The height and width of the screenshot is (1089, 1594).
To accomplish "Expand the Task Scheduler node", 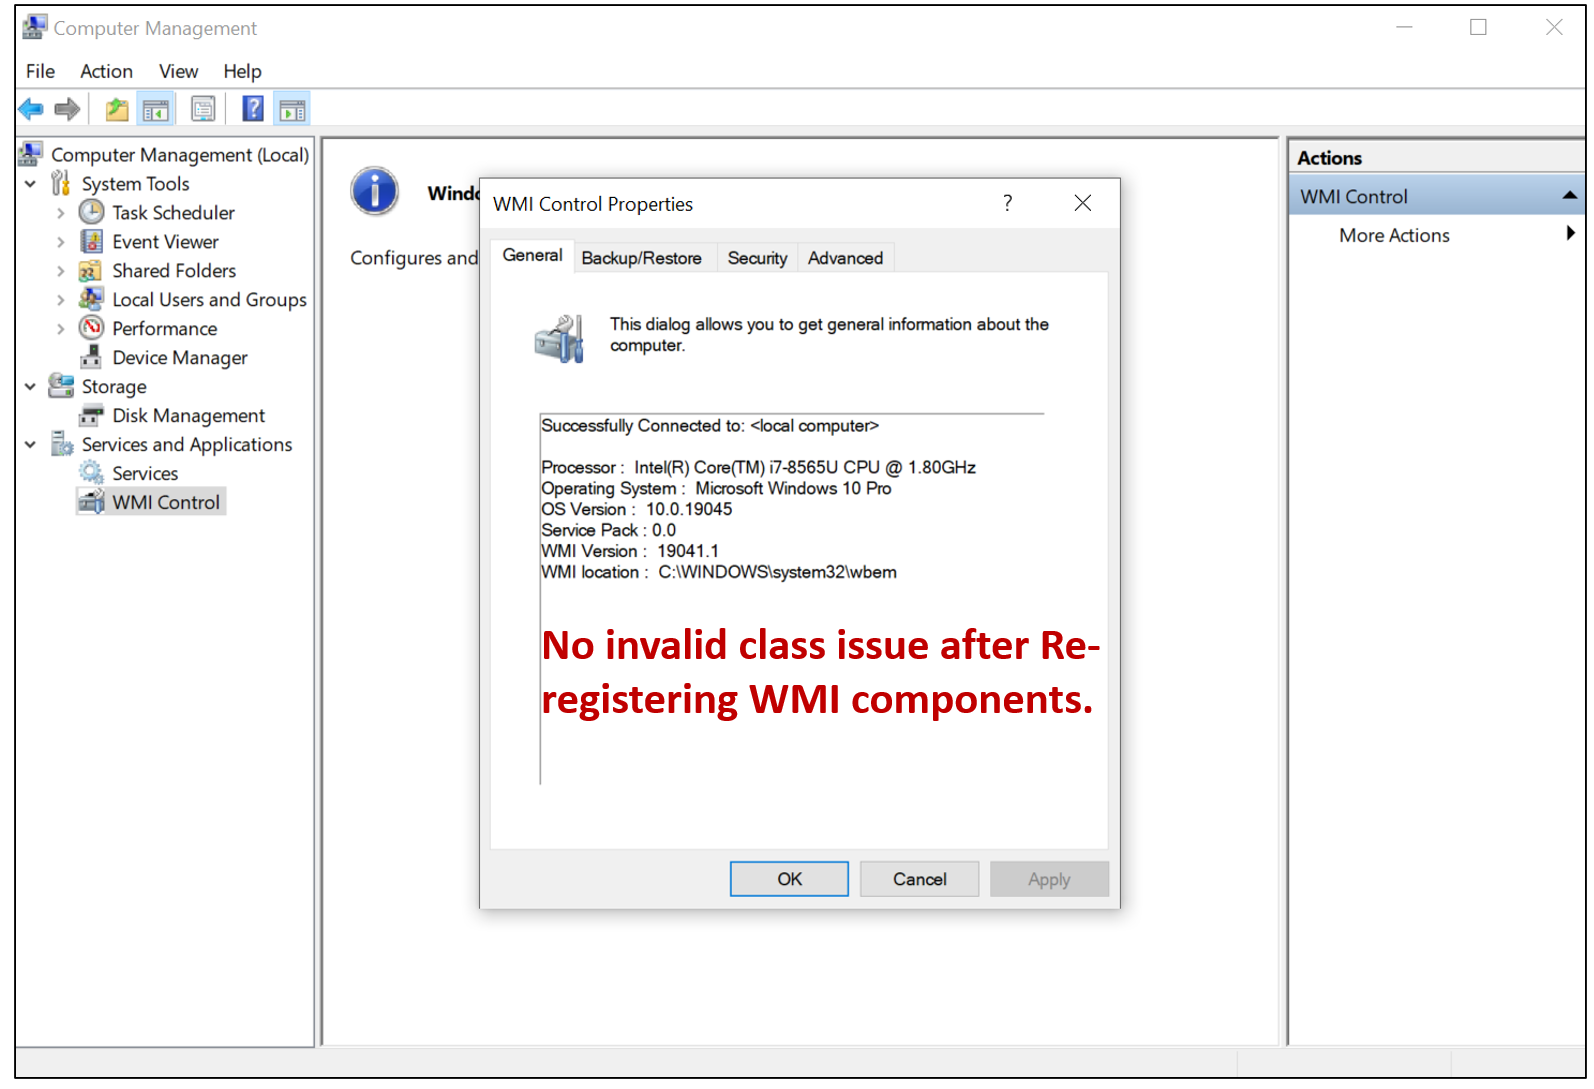I will pyautogui.click(x=60, y=213).
